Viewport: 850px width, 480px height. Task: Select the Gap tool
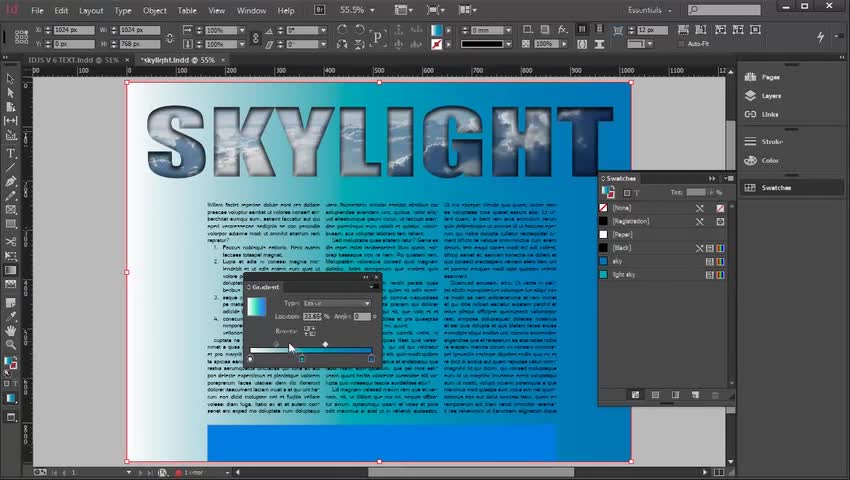click(10, 121)
